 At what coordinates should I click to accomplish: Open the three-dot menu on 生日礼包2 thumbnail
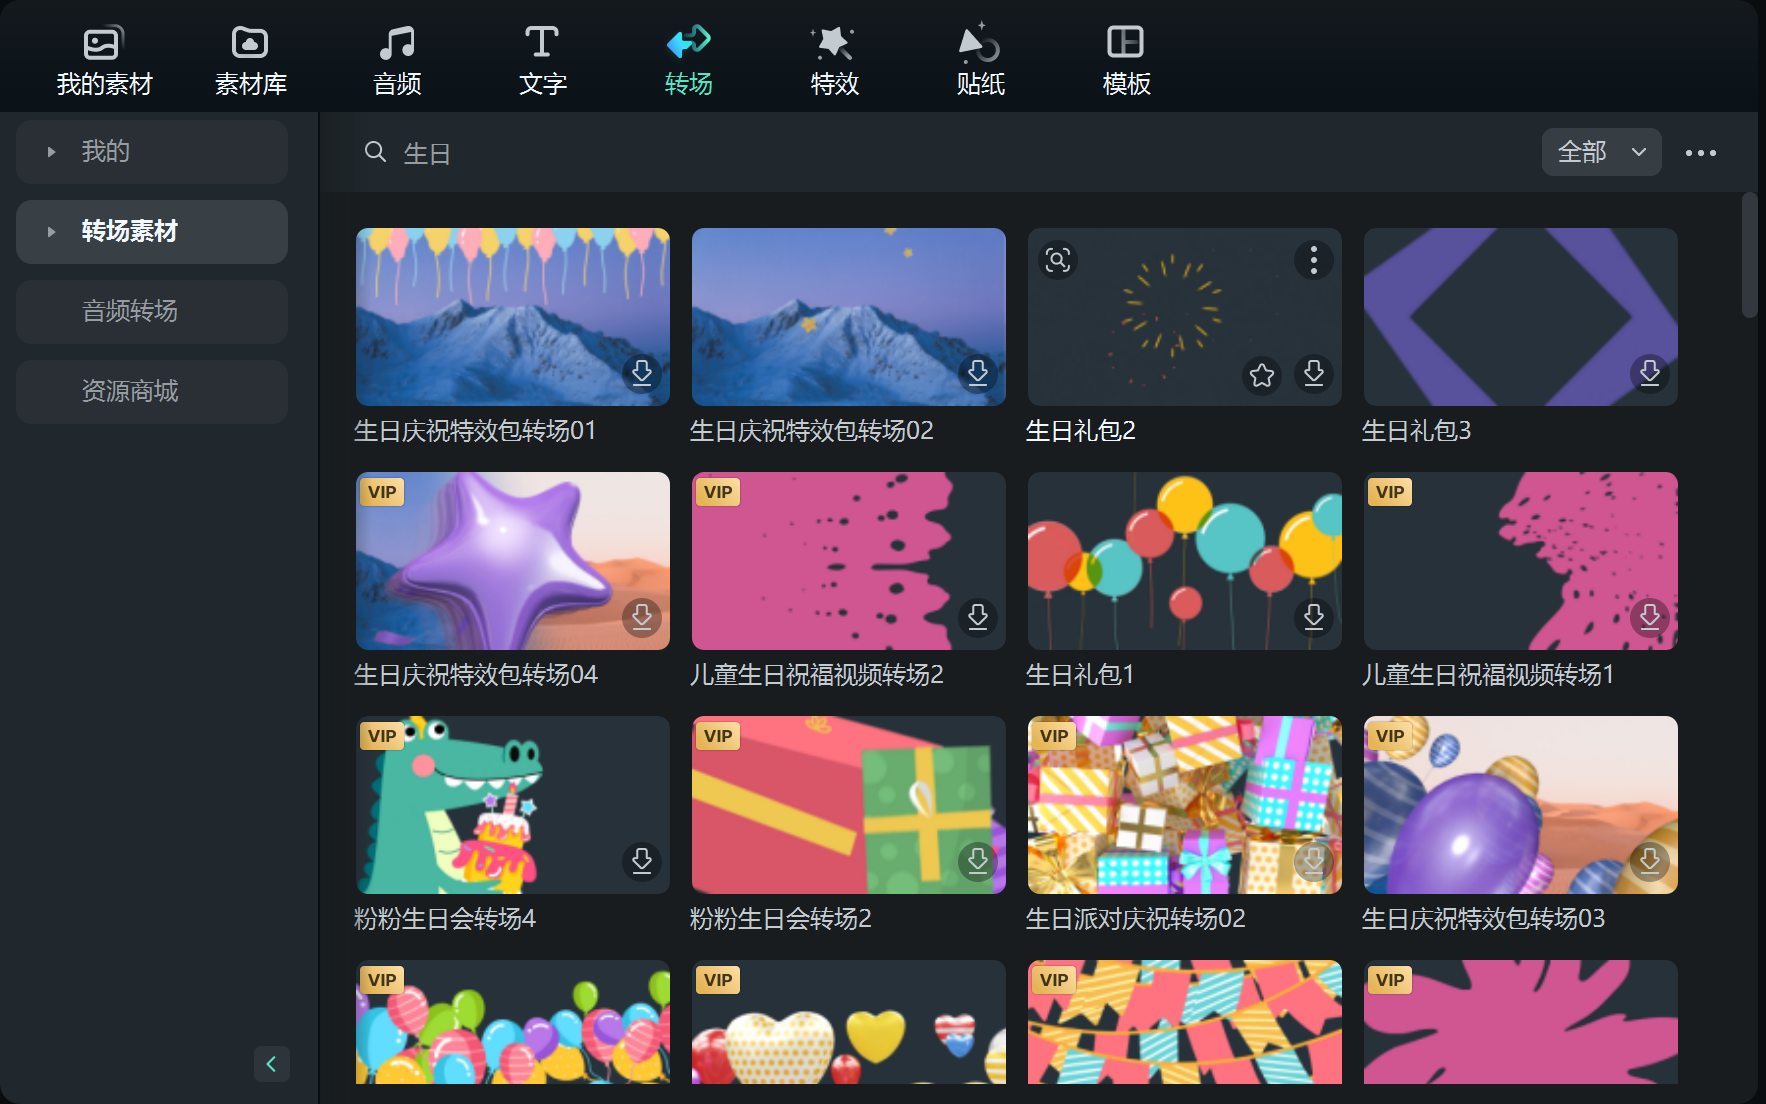coord(1313,260)
